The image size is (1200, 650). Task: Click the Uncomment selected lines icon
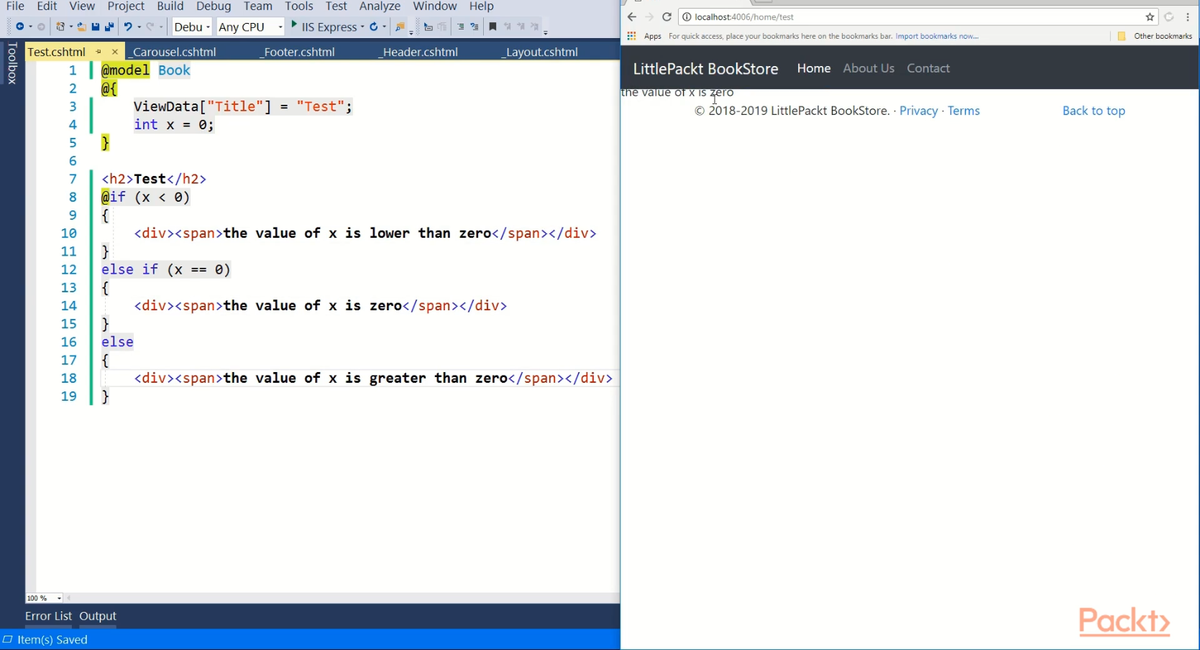pyautogui.click(x=474, y=27)
